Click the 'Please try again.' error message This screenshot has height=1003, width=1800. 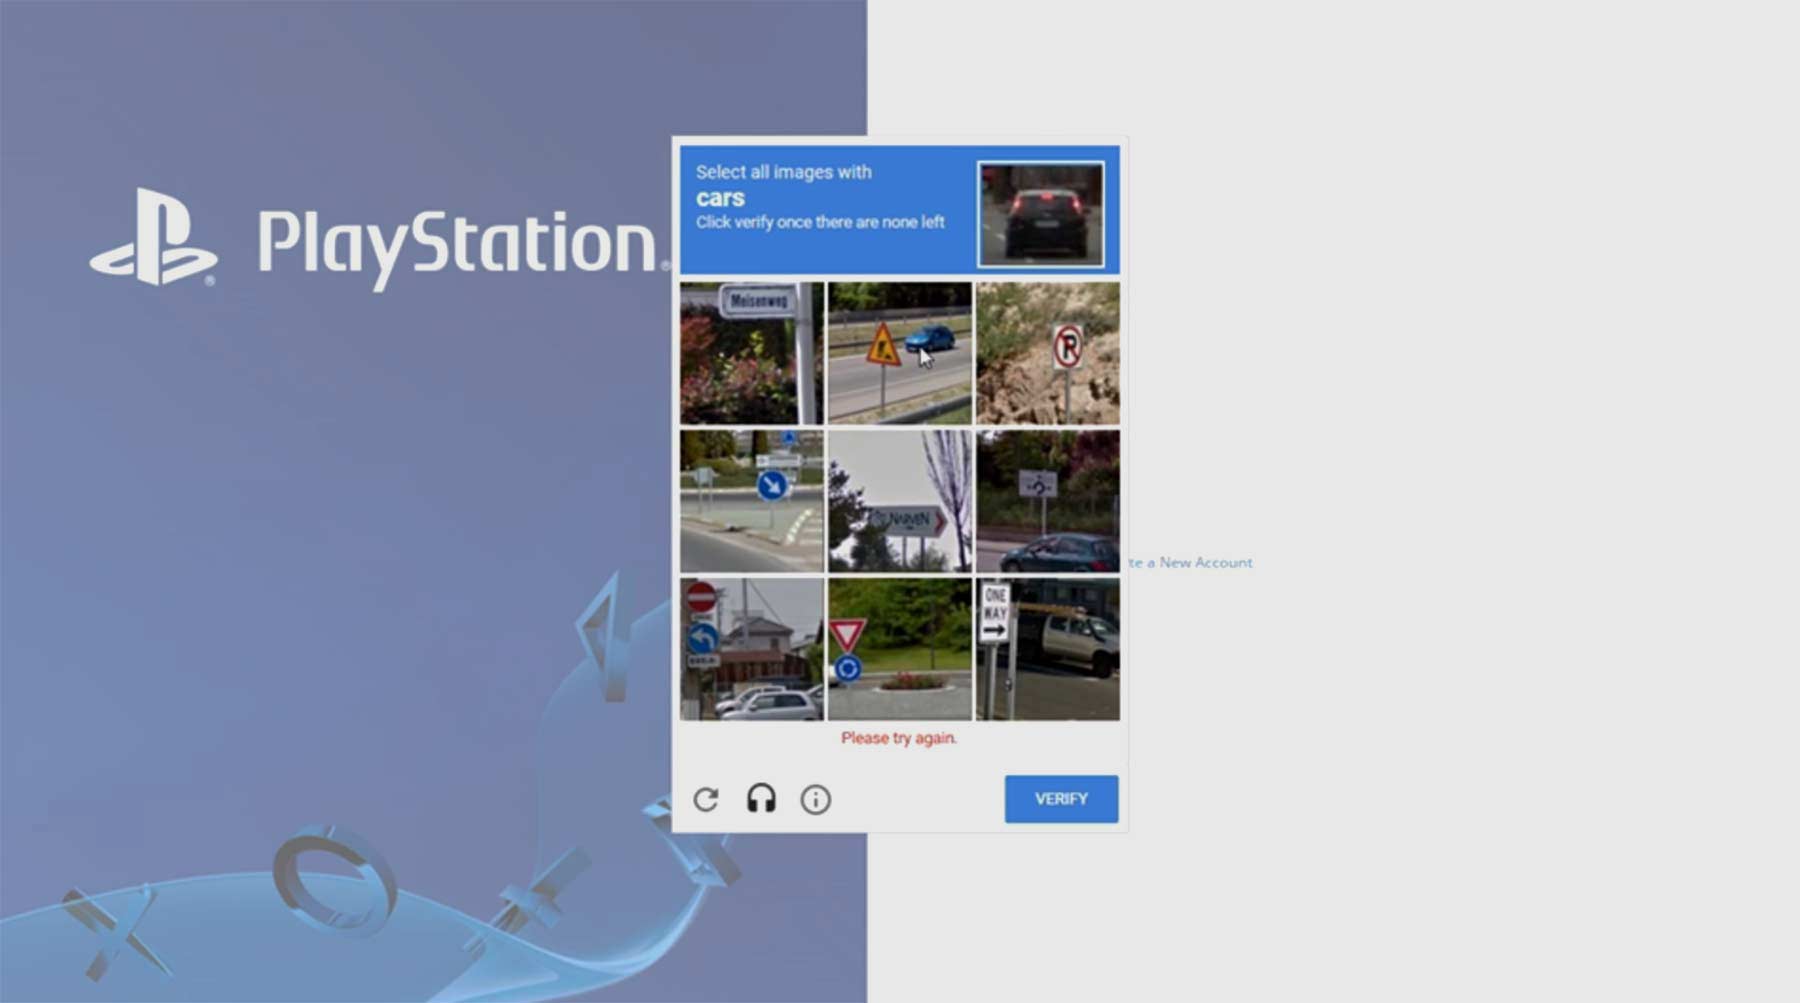pyautogui.click(x=898, y=738)
